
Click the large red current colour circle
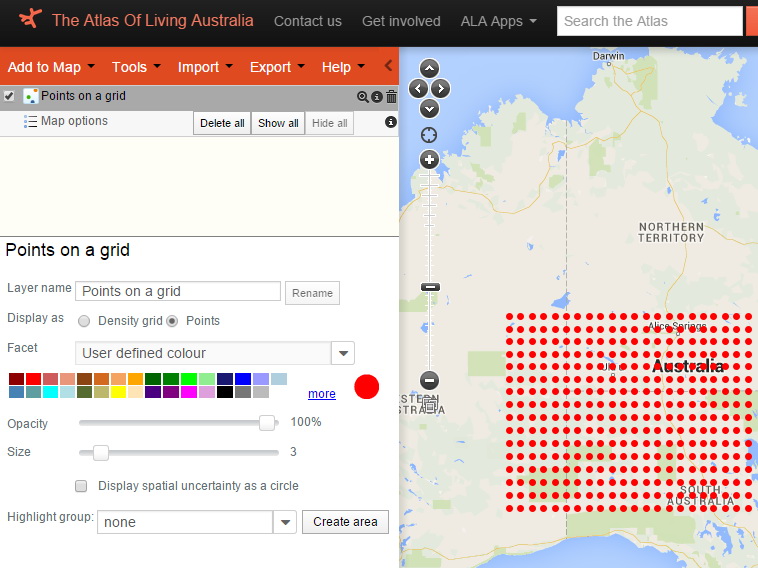click(x=366, y=387)
